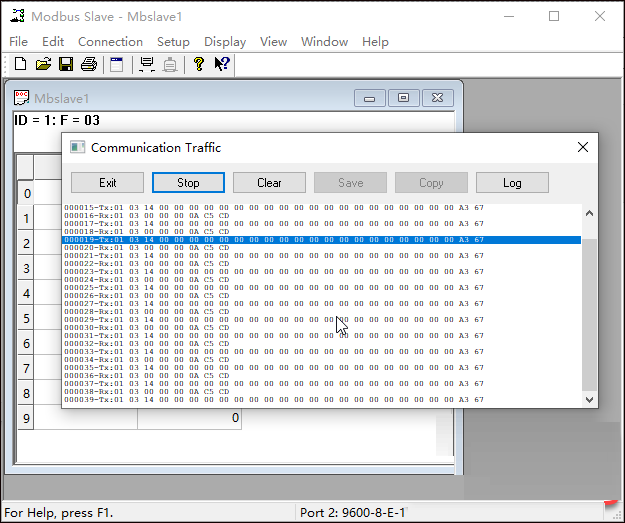Open the Edit menu
Screen dimensions: 625x523
coord(53,41)
